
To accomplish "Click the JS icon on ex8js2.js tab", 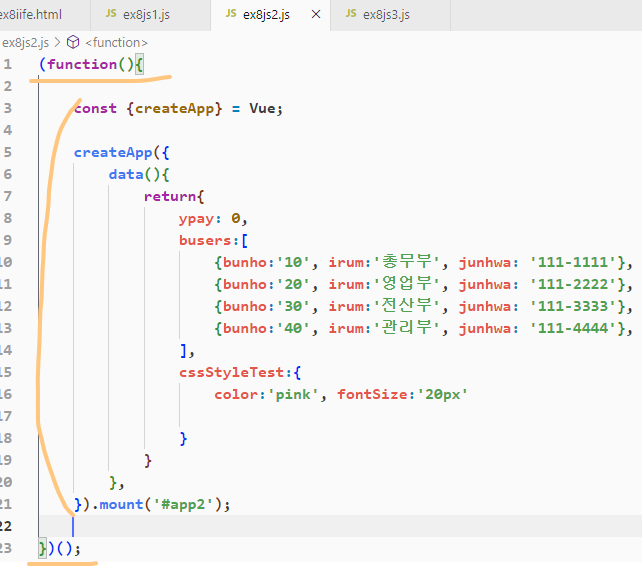I will 231,14.
